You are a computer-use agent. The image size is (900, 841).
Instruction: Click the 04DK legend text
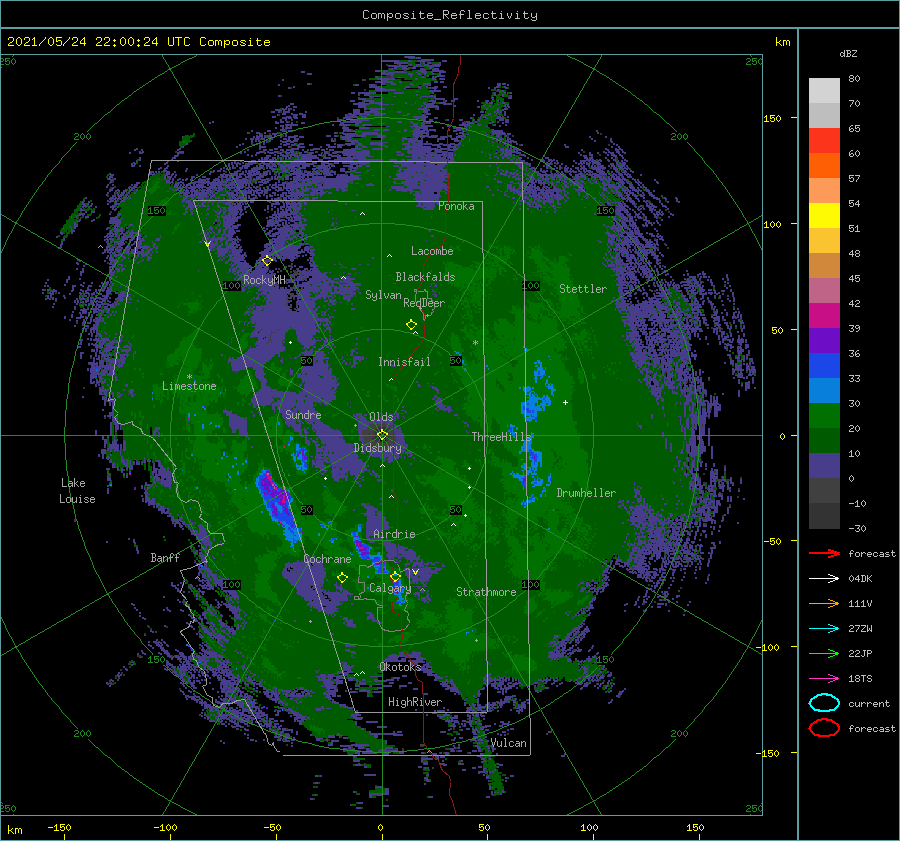(860, 579)
